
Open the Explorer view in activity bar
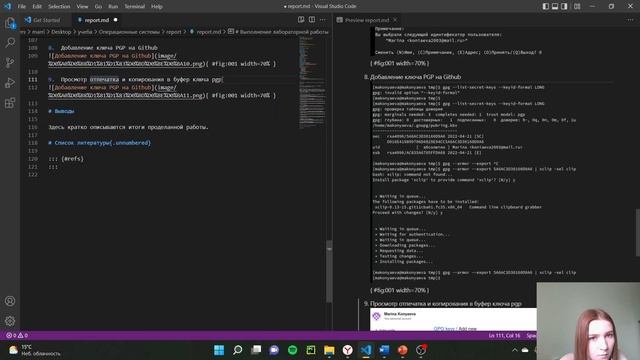[10, 23]
